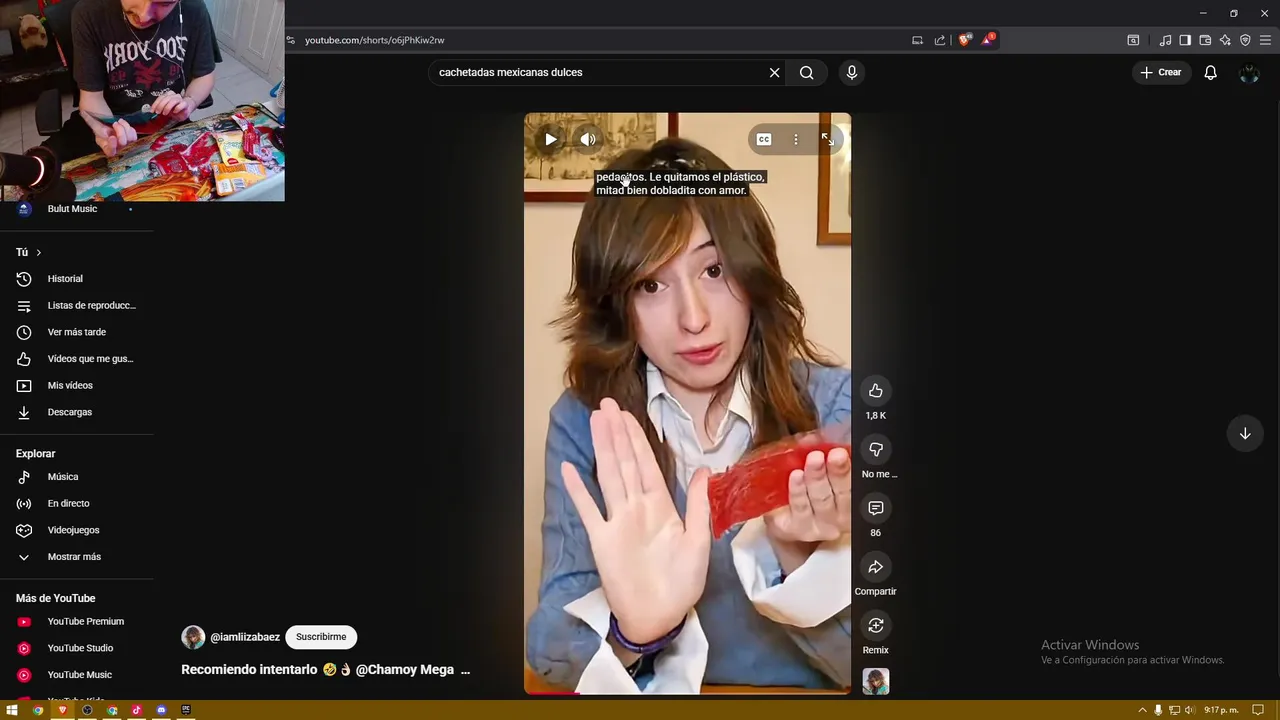Clear the search box with X
The image size is (1280, 720).
774,72
